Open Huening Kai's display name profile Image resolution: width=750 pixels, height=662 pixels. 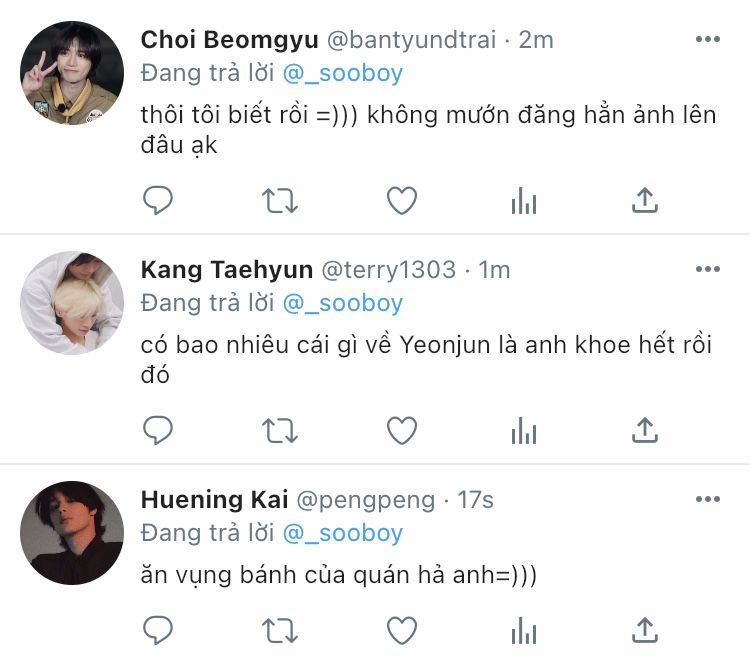tap(214, 500)
